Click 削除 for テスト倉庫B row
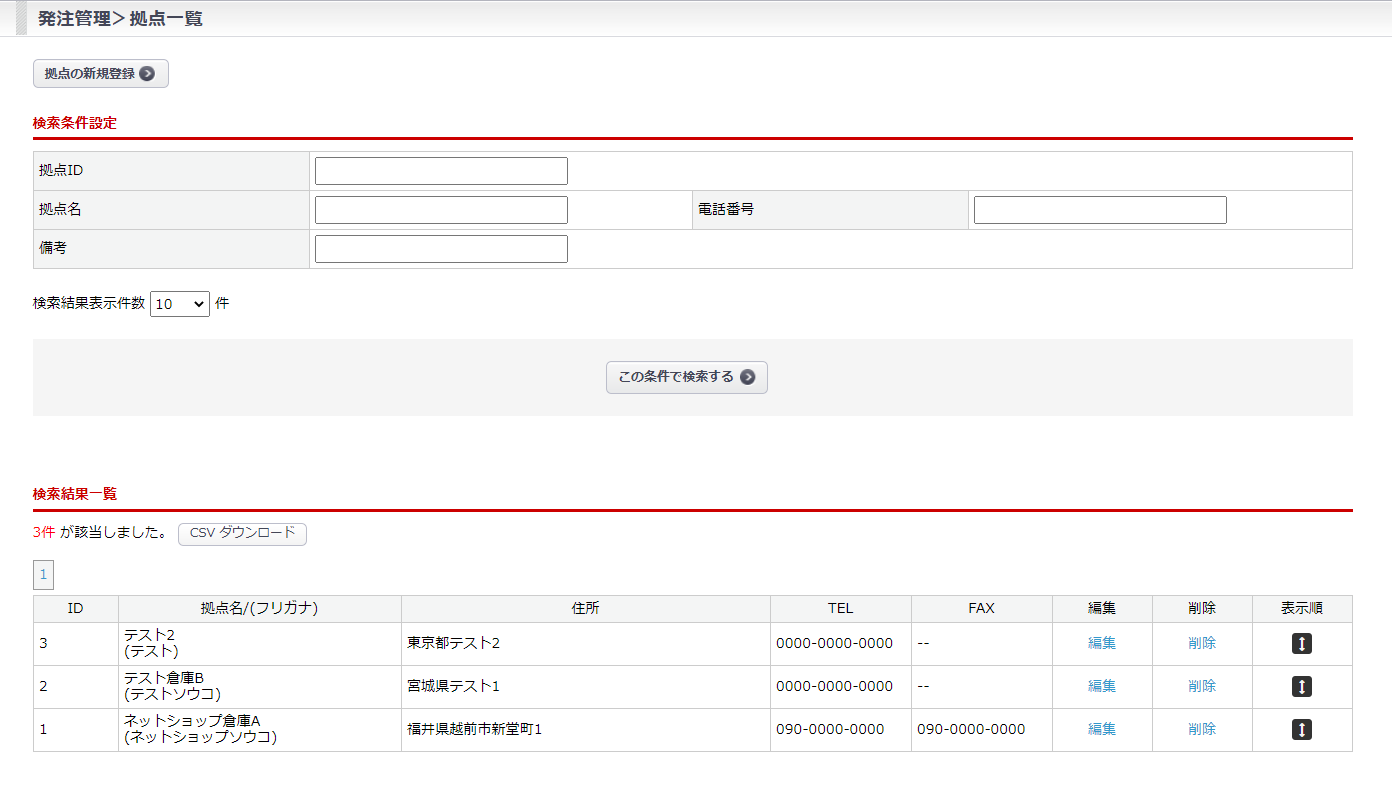1392x791 pixels. point(1202,686)
